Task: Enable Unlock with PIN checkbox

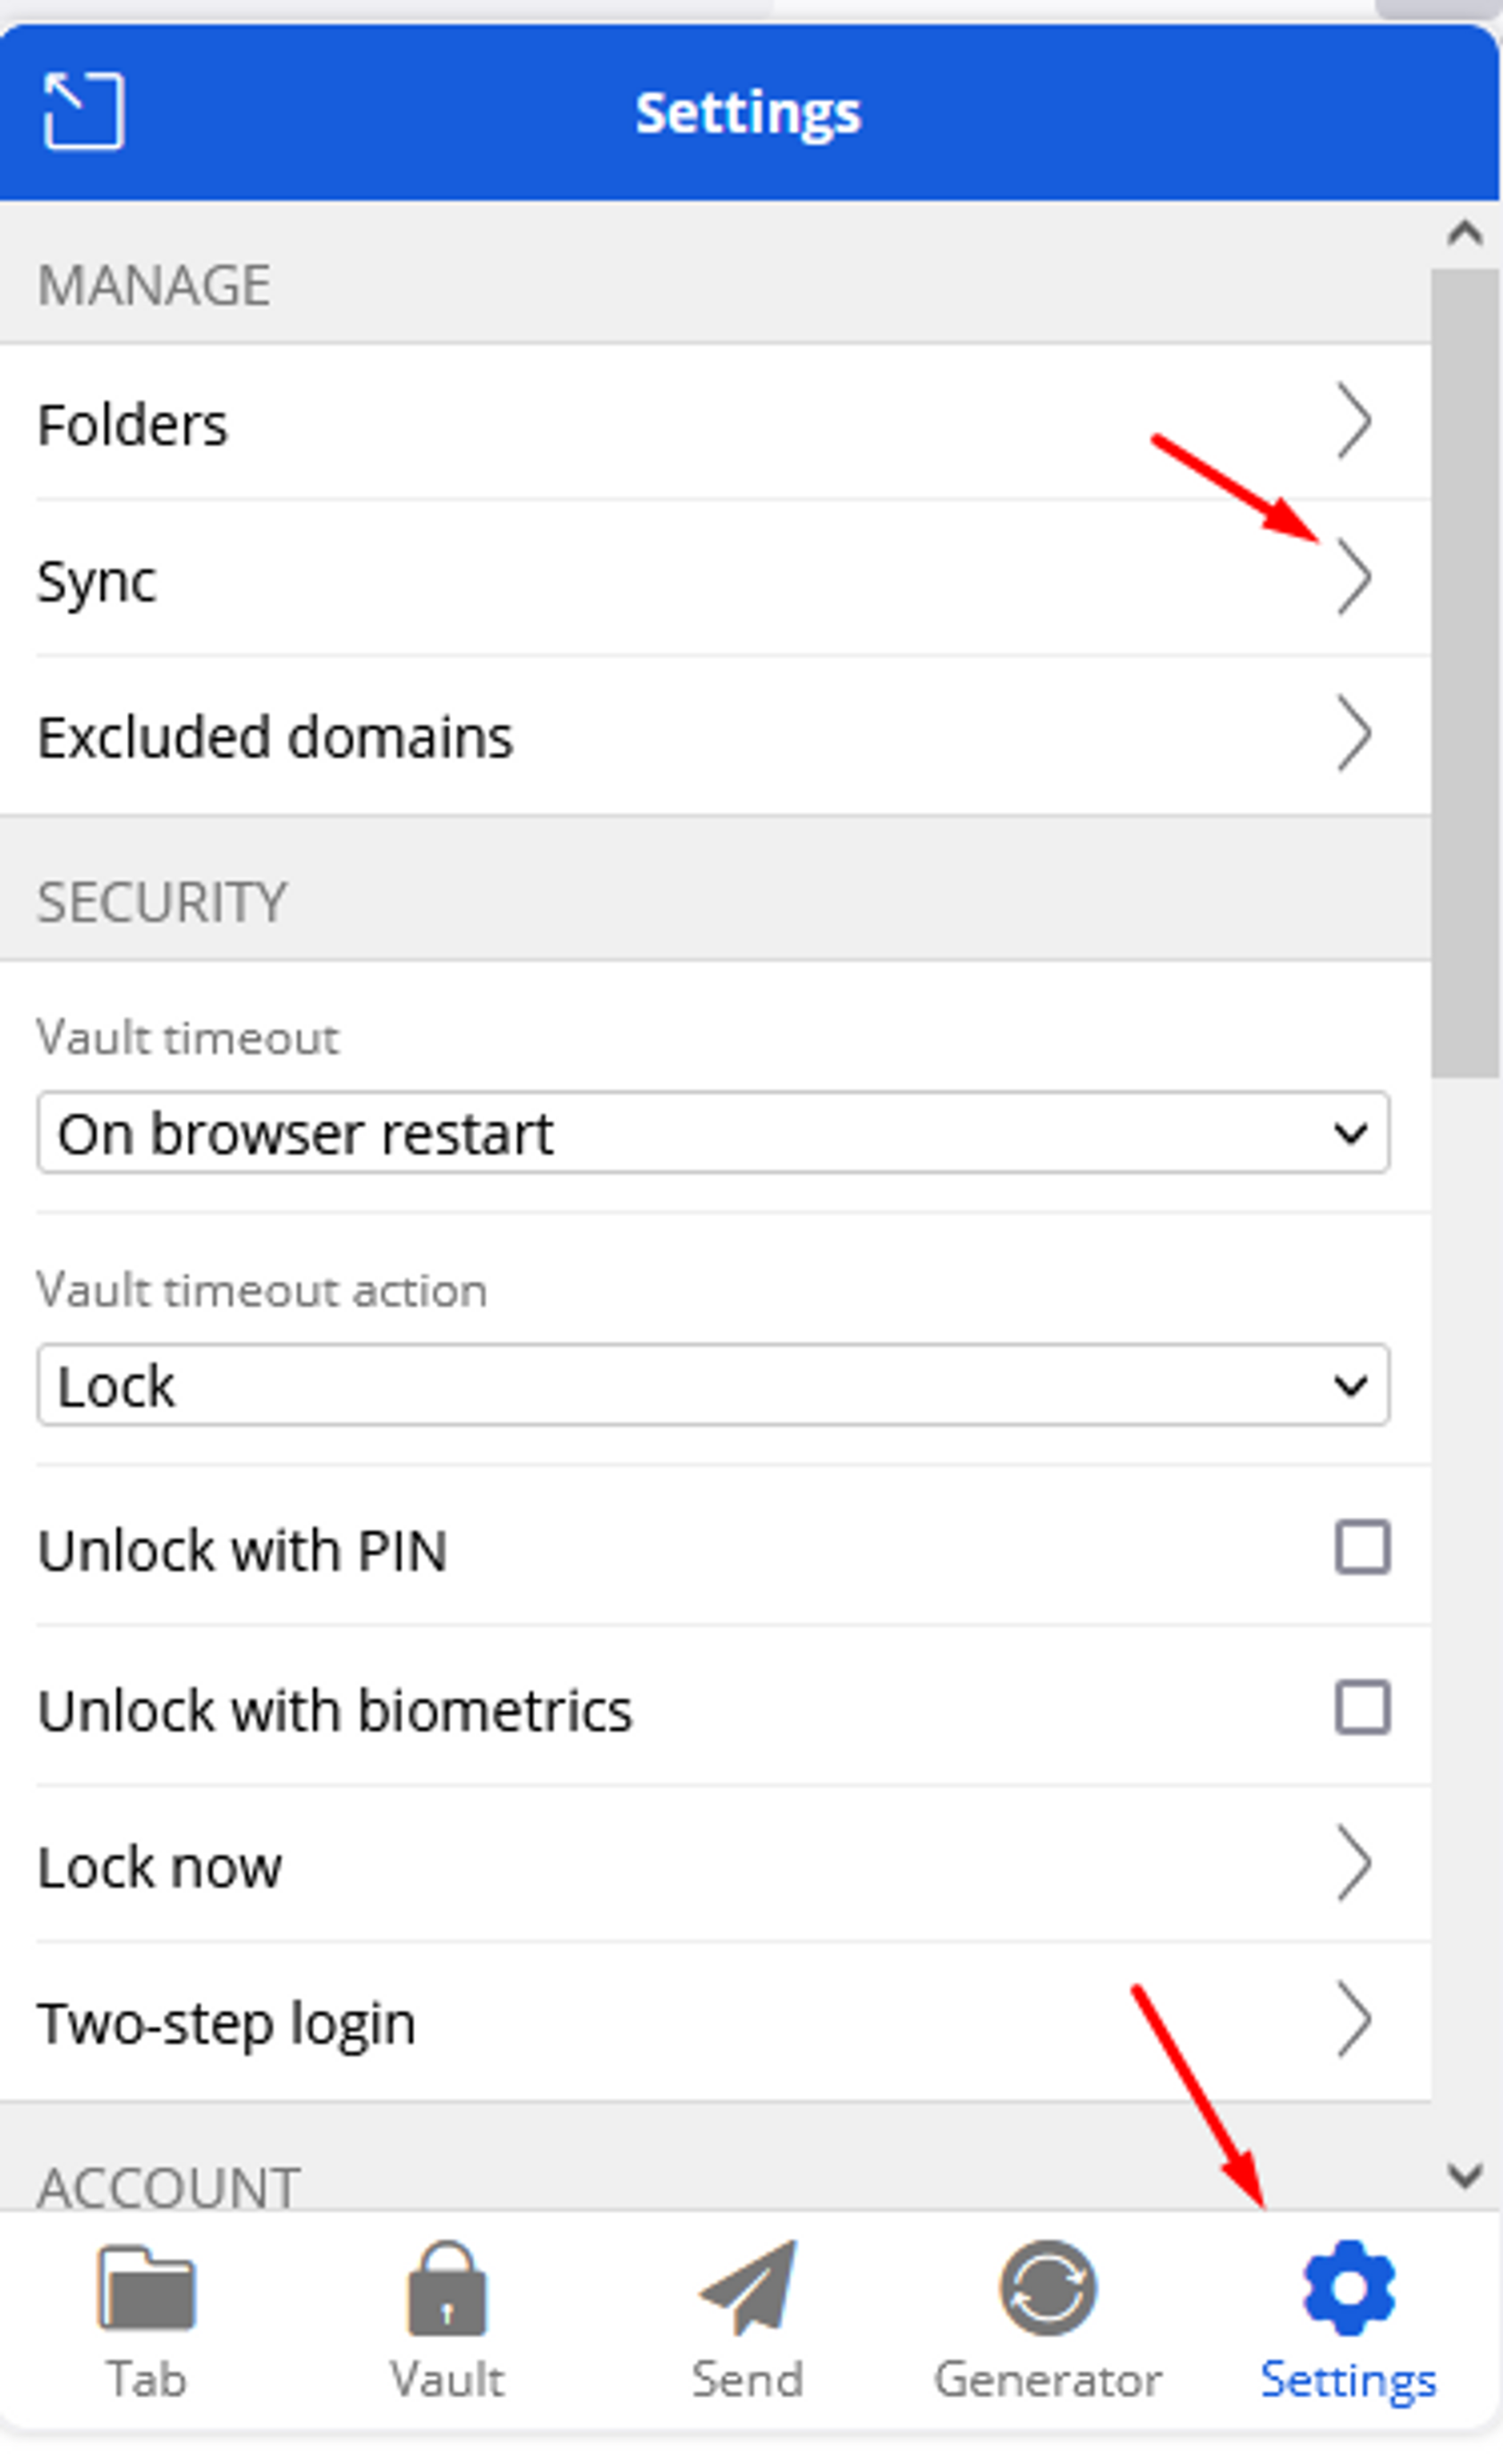Action: (x=1362, y=1547)
